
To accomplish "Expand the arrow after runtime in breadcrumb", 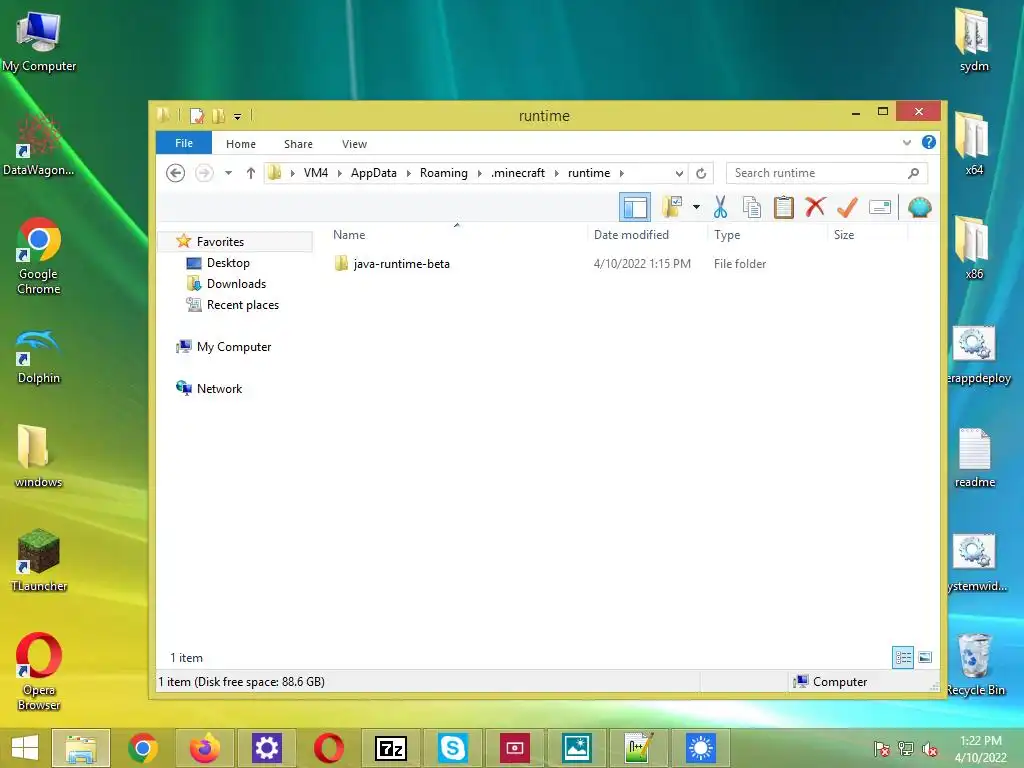I will 622,173.
